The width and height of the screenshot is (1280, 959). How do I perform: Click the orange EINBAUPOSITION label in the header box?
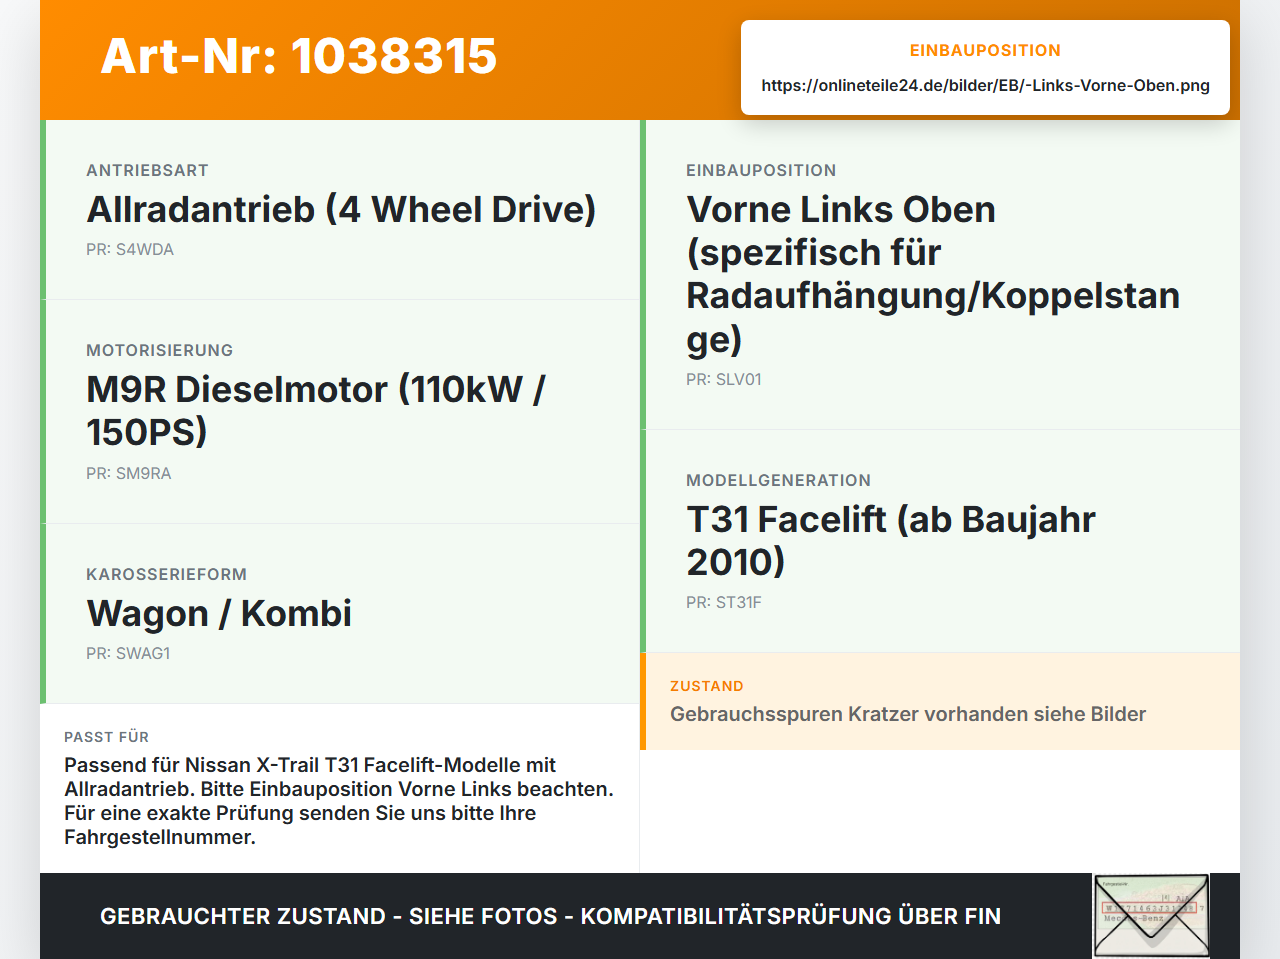pyautogui.click(x=985, y=50)
